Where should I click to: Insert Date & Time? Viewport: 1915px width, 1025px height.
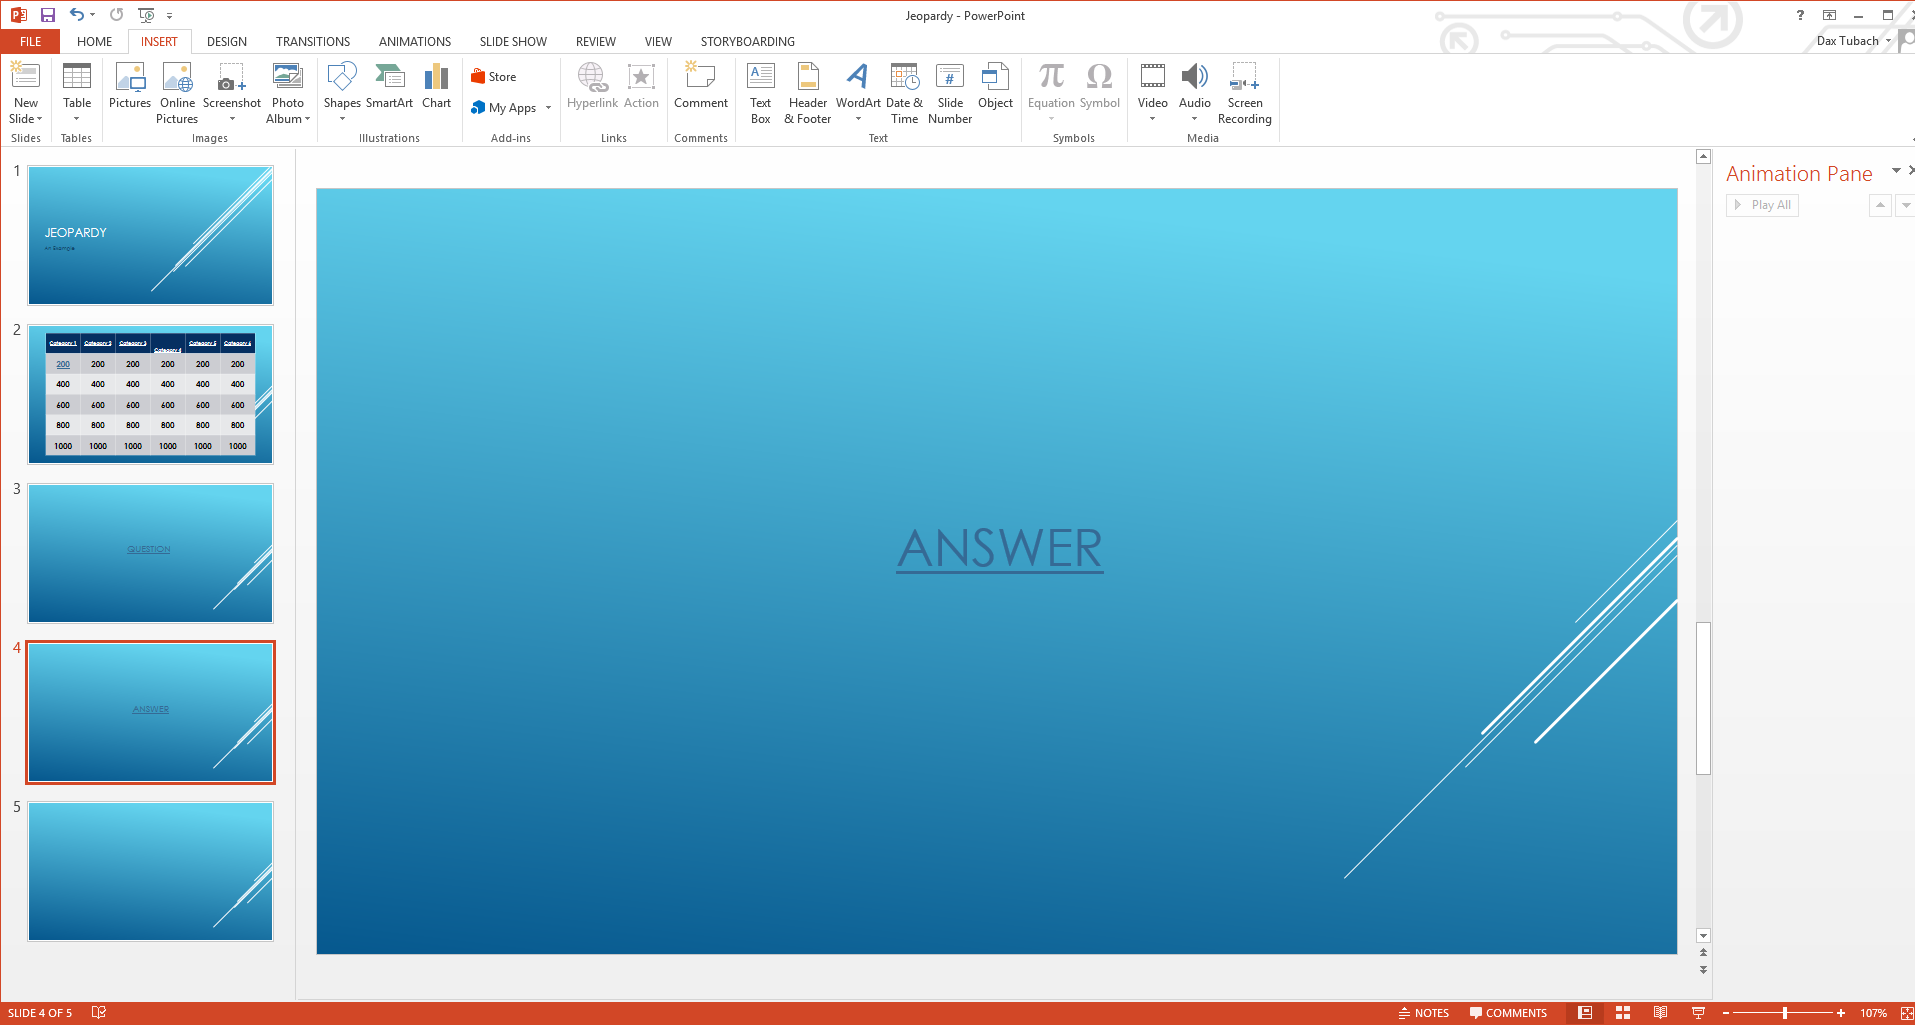click(904, 92)
